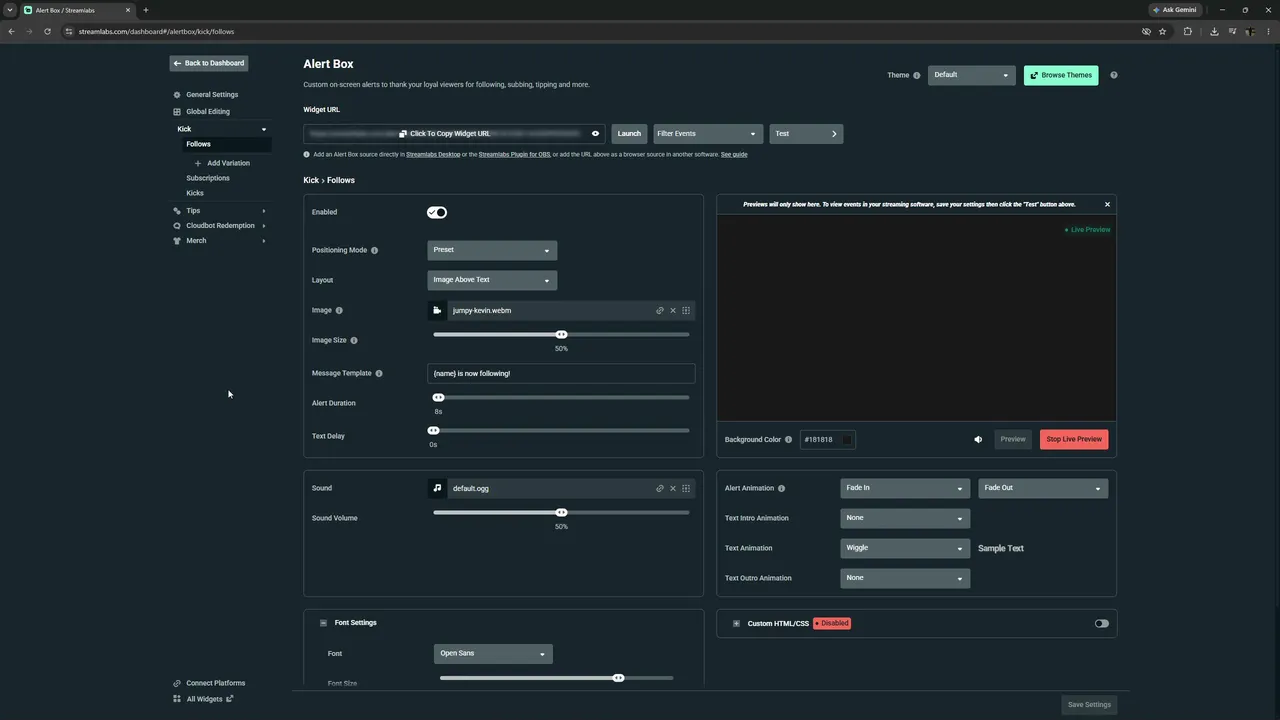Open the Open Sans font dropdown
This screenshot has width=1280, height=720.
493,654
